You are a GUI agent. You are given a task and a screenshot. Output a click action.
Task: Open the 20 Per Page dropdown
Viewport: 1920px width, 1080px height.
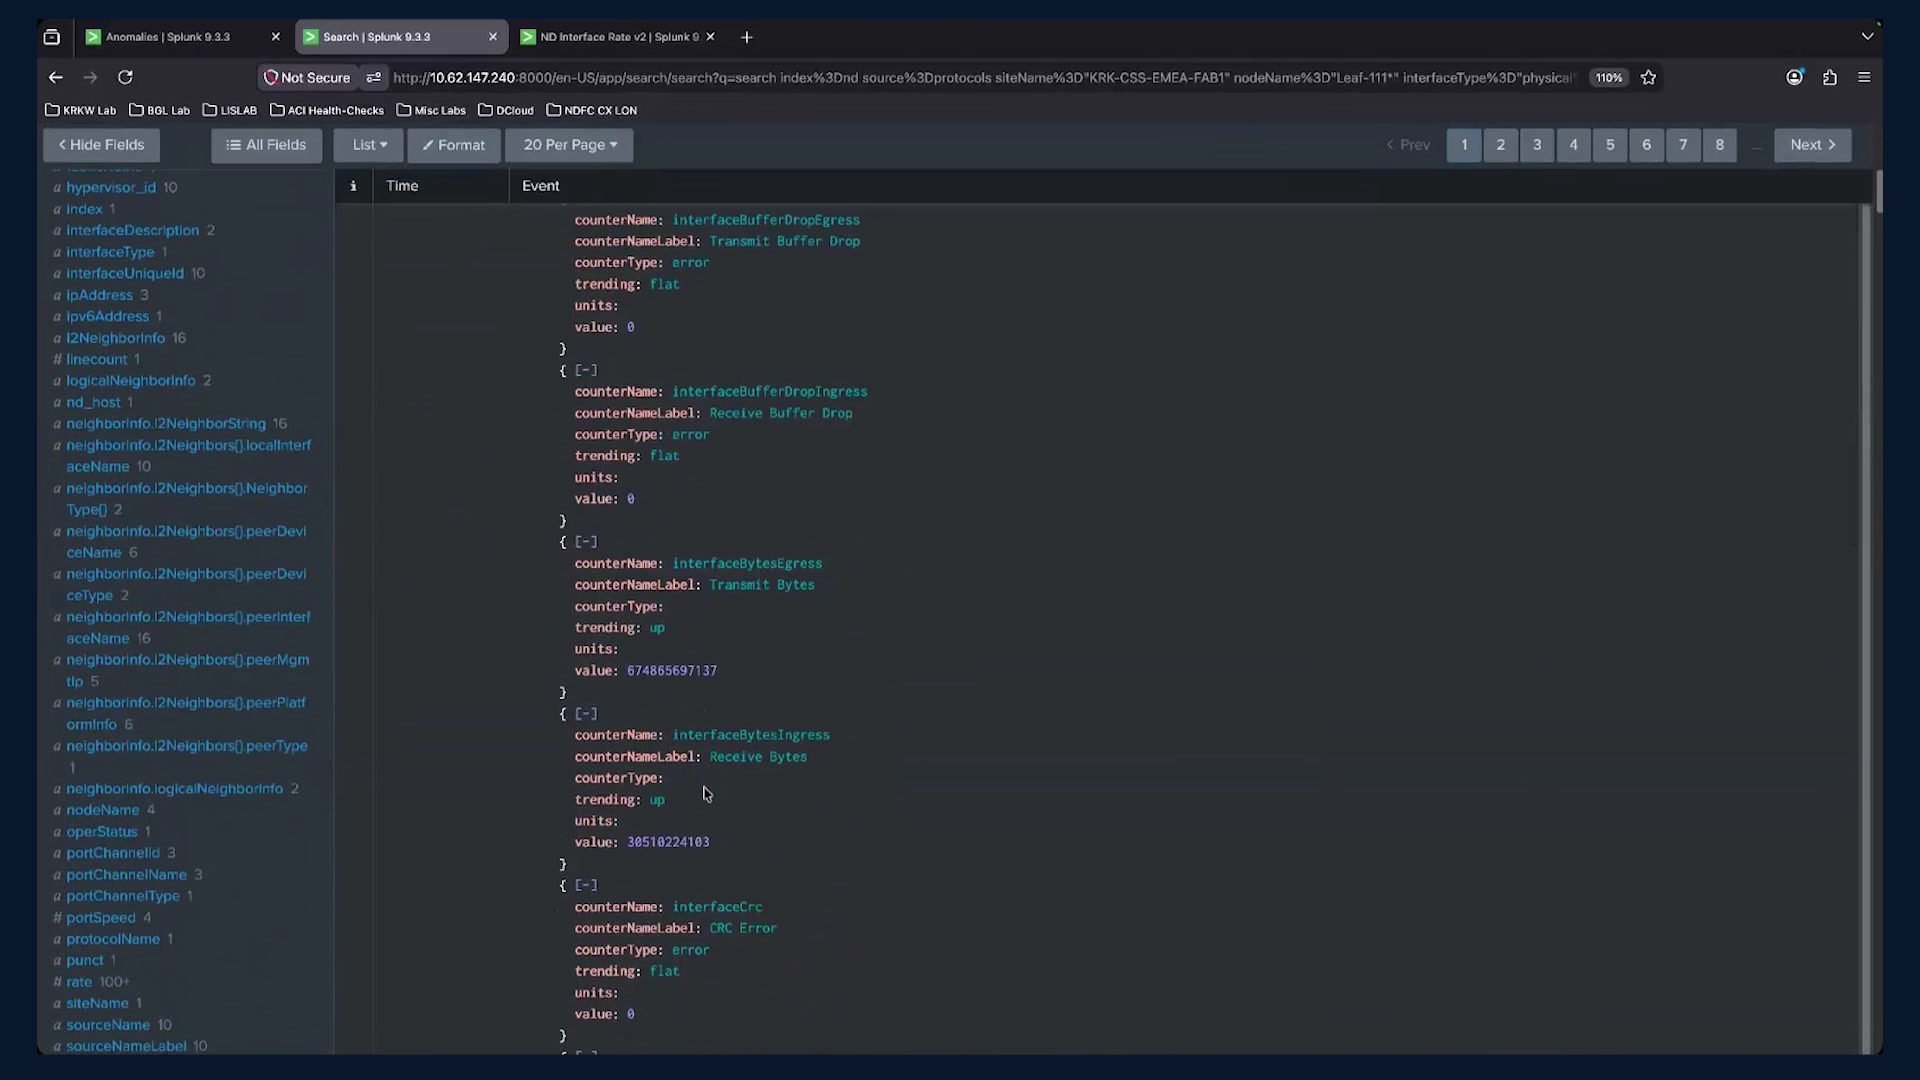coord(569,145)
